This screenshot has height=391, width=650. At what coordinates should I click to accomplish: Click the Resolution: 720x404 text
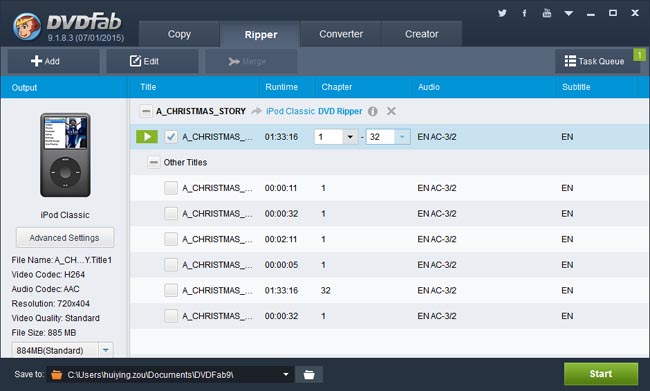(x=51, y=304)
